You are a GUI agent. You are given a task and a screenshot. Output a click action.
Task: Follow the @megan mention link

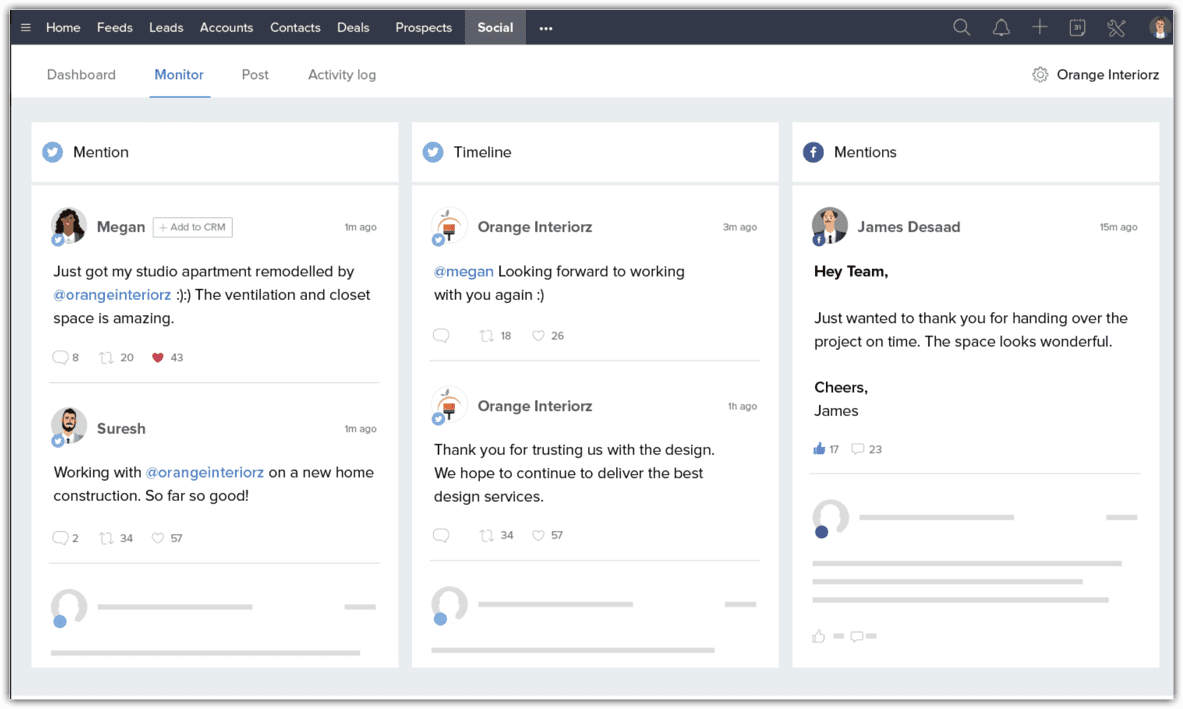click(x=463, y=272)
